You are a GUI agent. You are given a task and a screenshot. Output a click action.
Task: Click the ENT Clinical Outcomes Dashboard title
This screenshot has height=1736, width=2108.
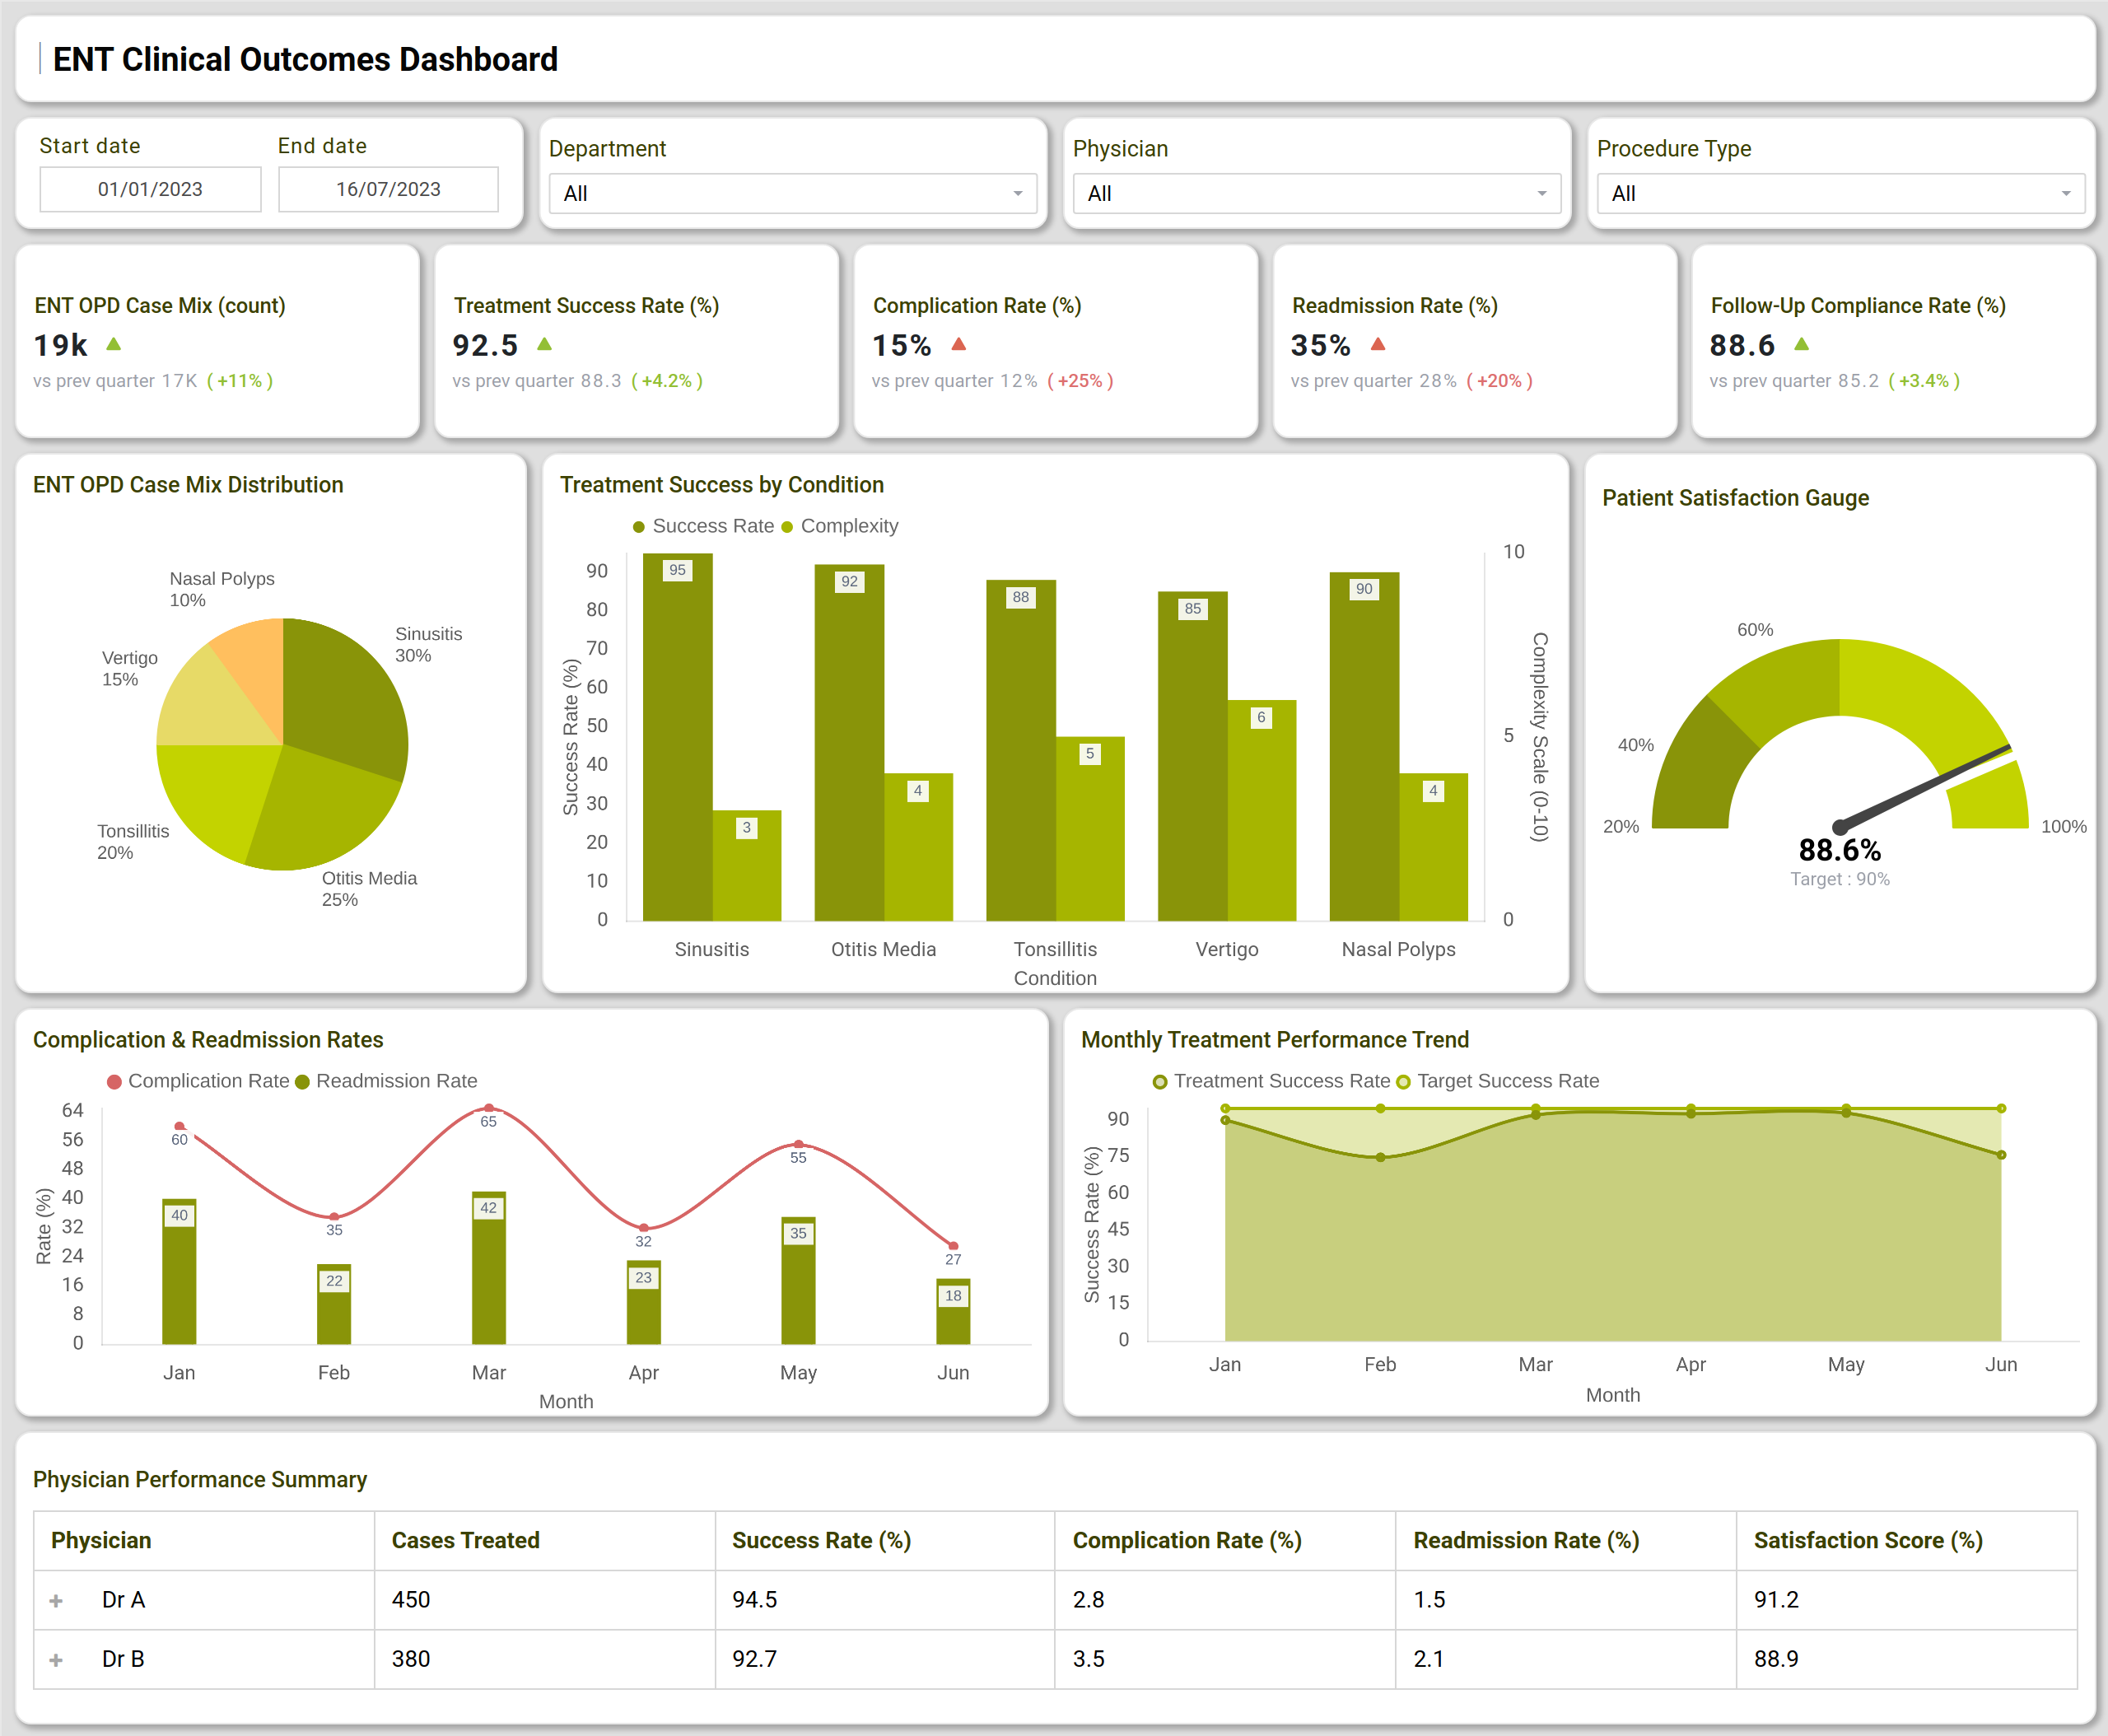(x=305, y=59)
